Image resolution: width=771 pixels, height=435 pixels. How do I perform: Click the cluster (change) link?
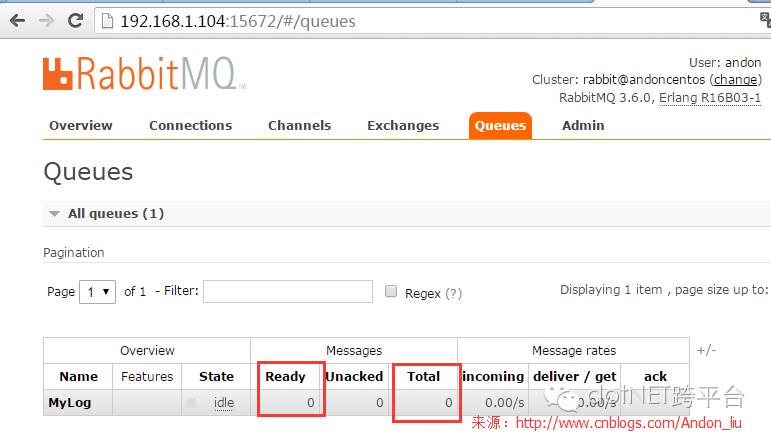[736, 80]
